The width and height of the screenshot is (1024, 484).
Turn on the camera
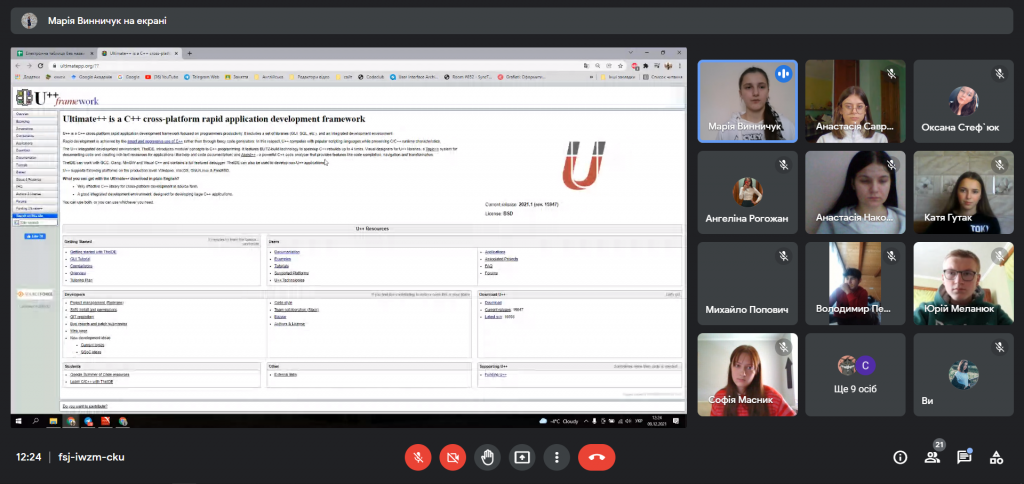click(x=452, y=457)
